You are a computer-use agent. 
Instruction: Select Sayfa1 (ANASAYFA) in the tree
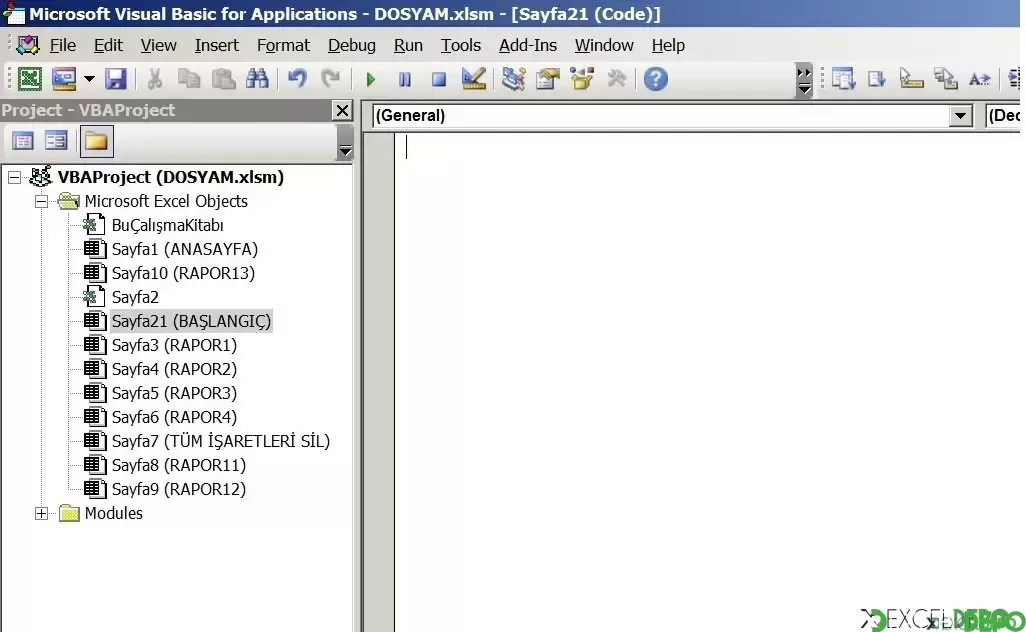point(185,249)
